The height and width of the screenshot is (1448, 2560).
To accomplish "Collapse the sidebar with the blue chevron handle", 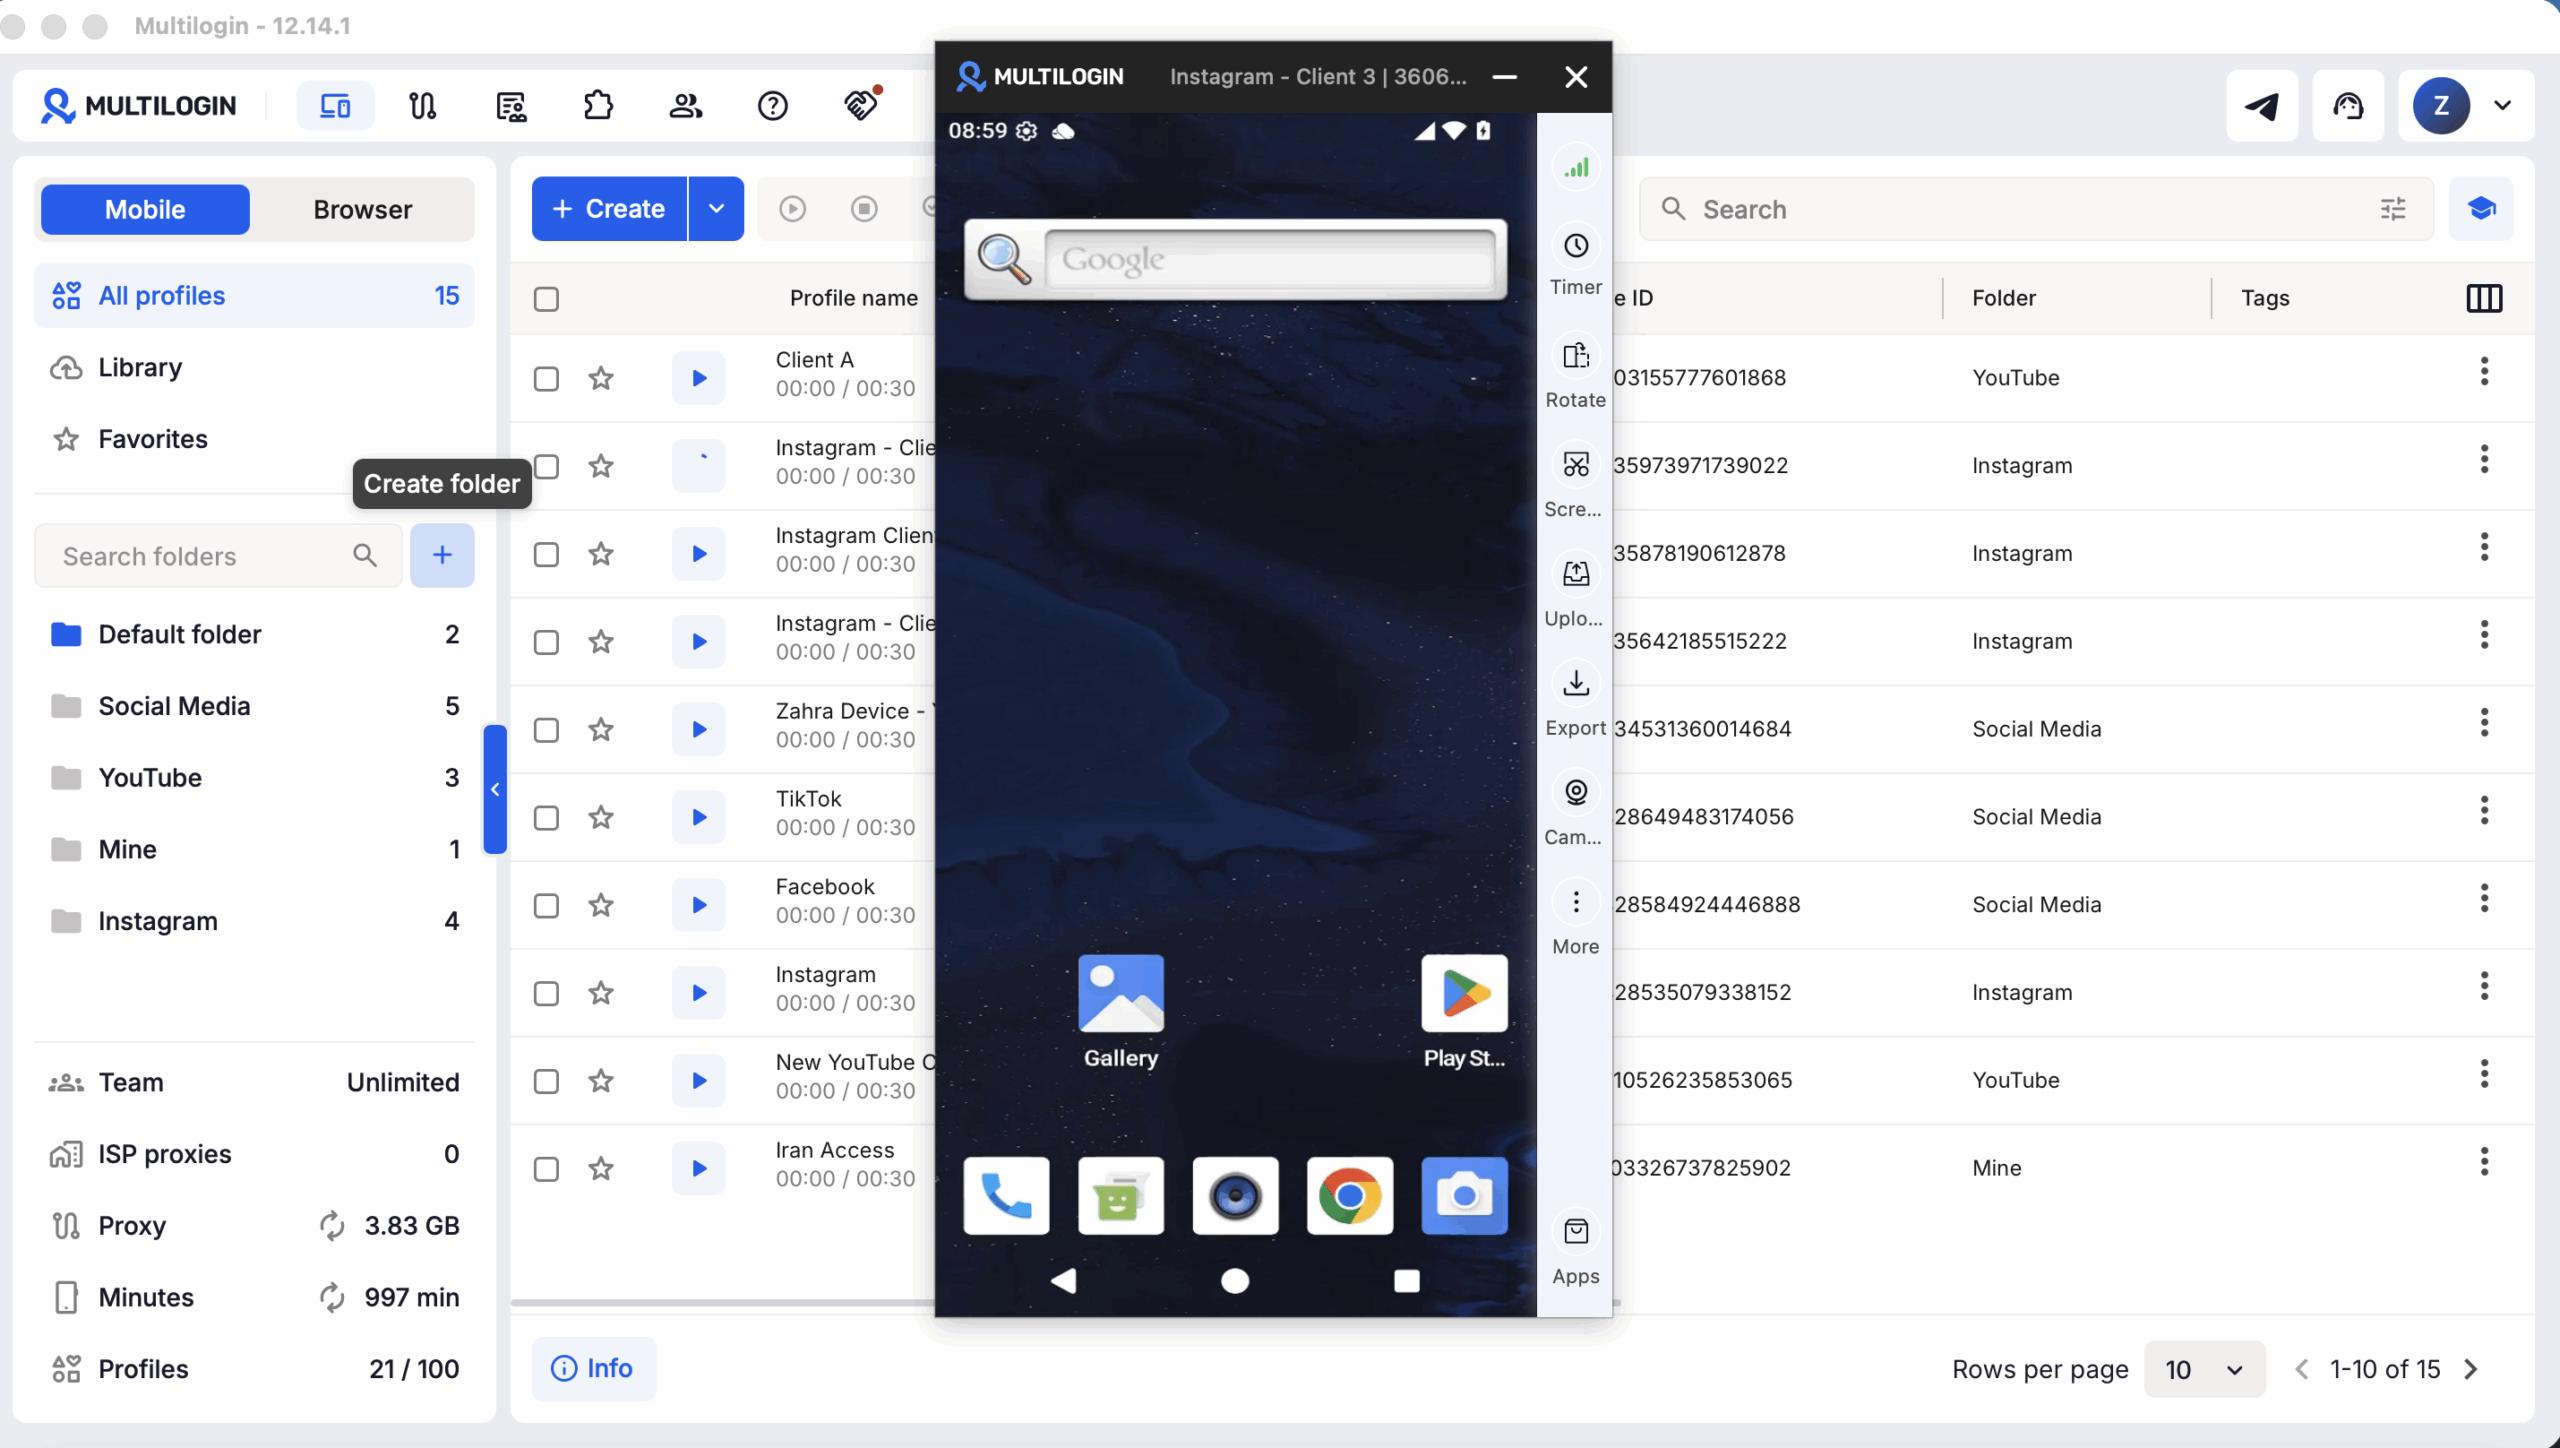I will [495, 789].
